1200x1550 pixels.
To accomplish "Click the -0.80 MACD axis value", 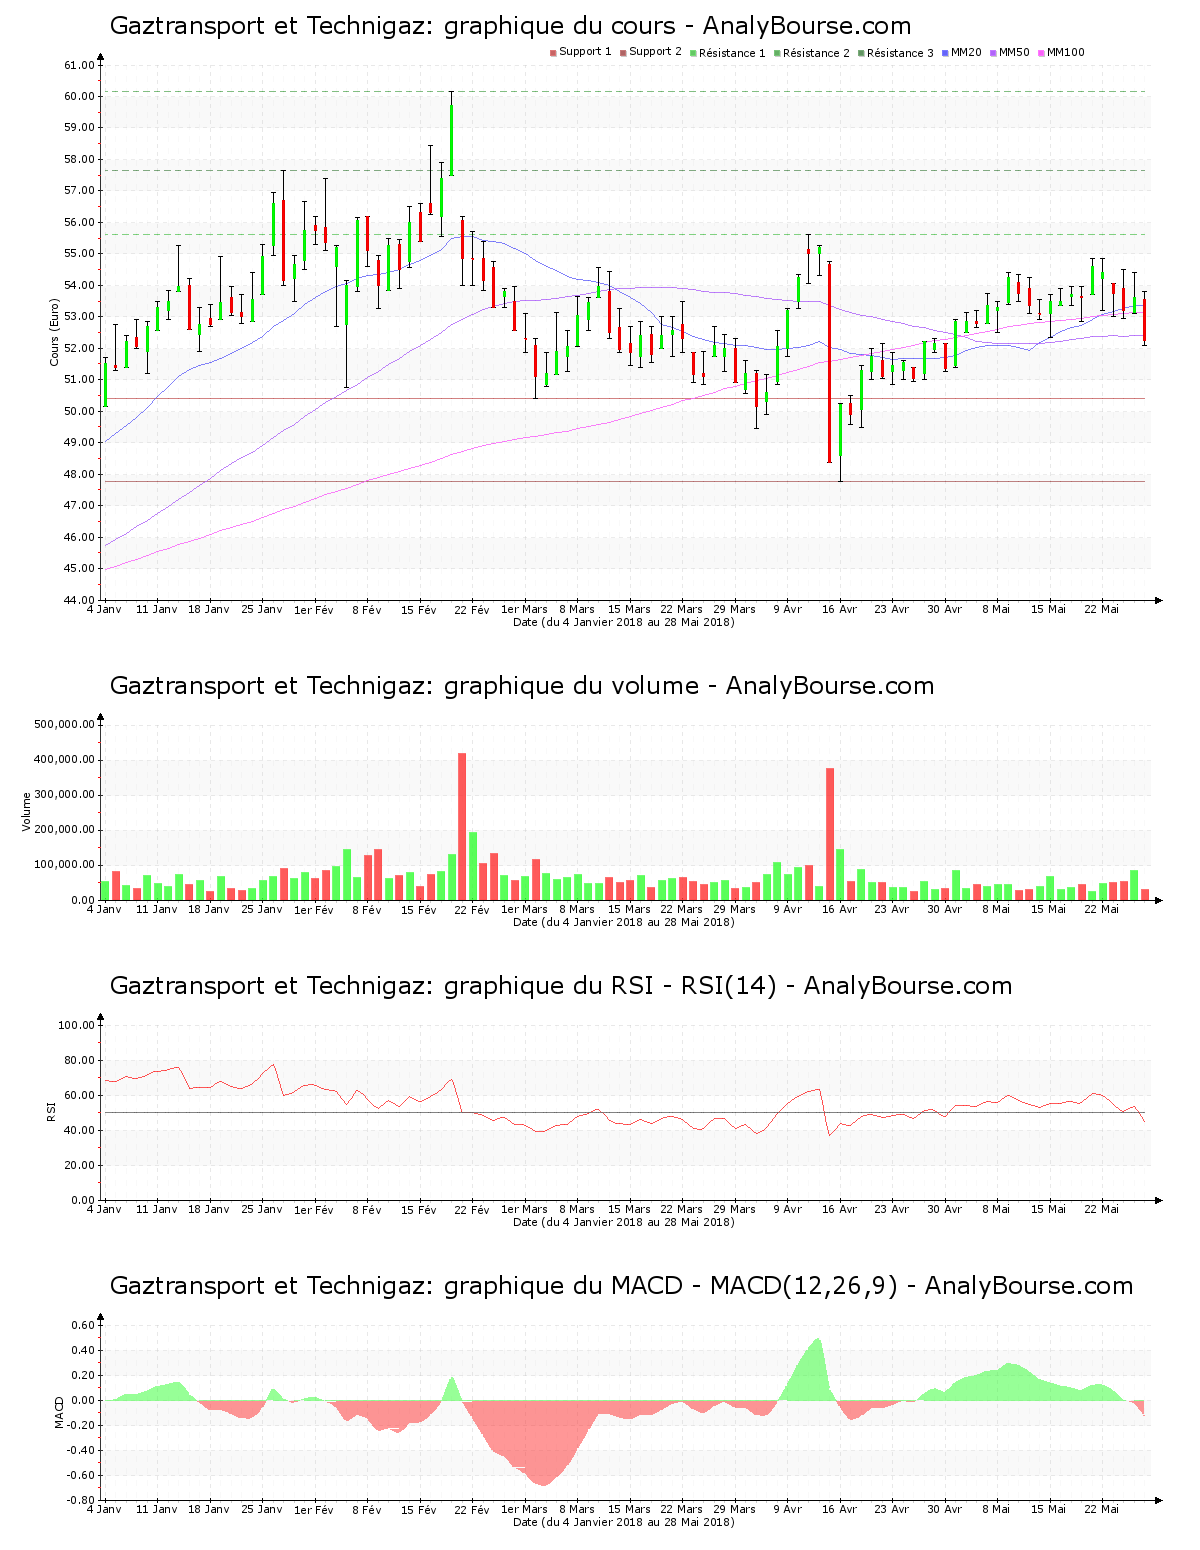I will 81,1500.
